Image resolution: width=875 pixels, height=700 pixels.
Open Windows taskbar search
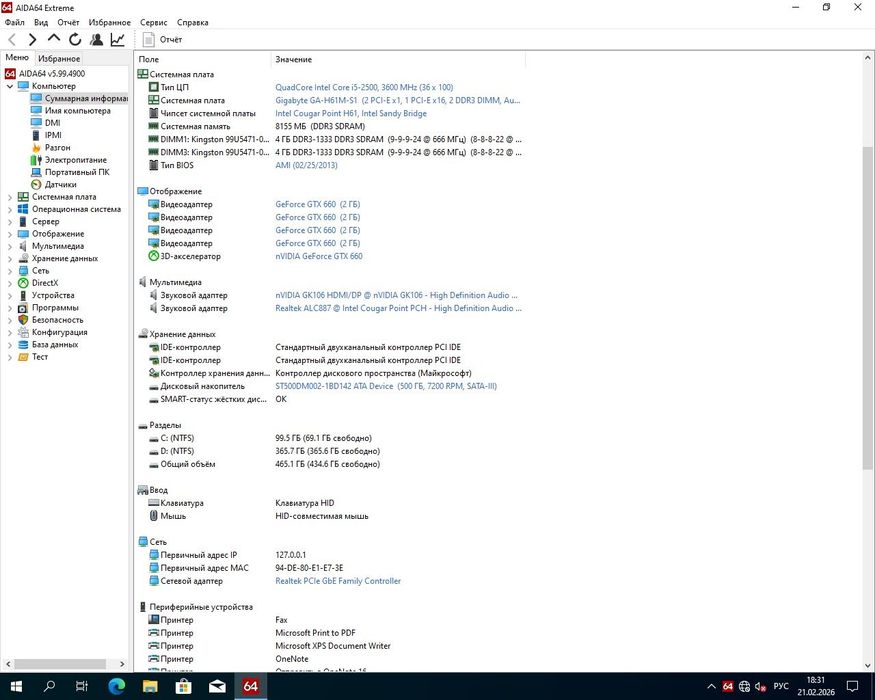point(49,686)
